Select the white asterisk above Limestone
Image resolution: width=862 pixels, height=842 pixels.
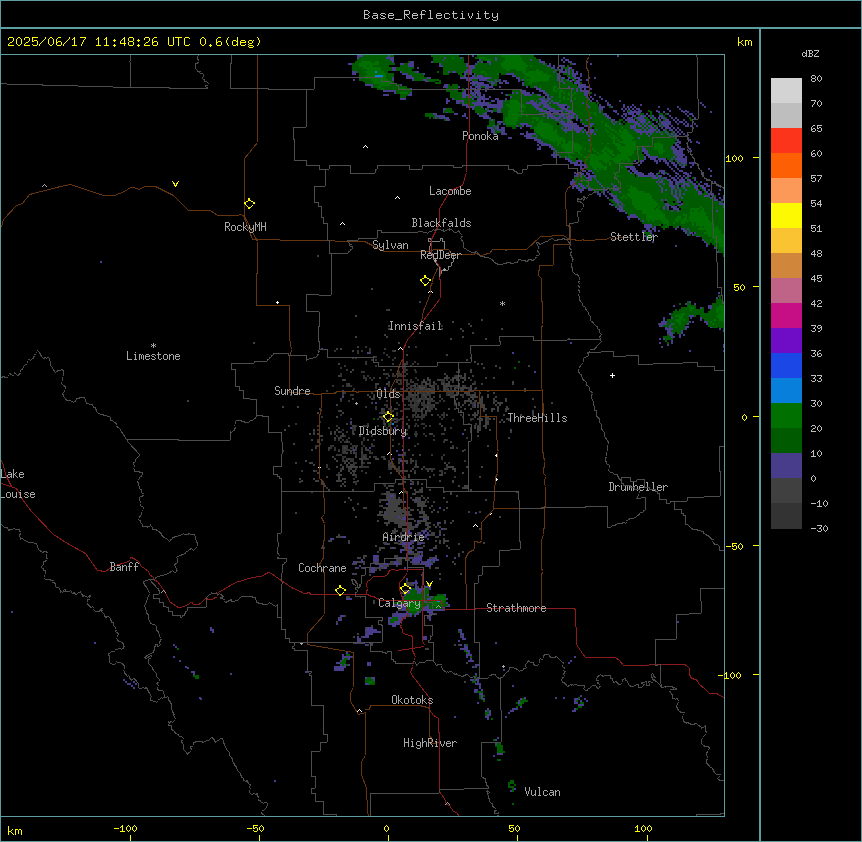(x=153, y=346)
